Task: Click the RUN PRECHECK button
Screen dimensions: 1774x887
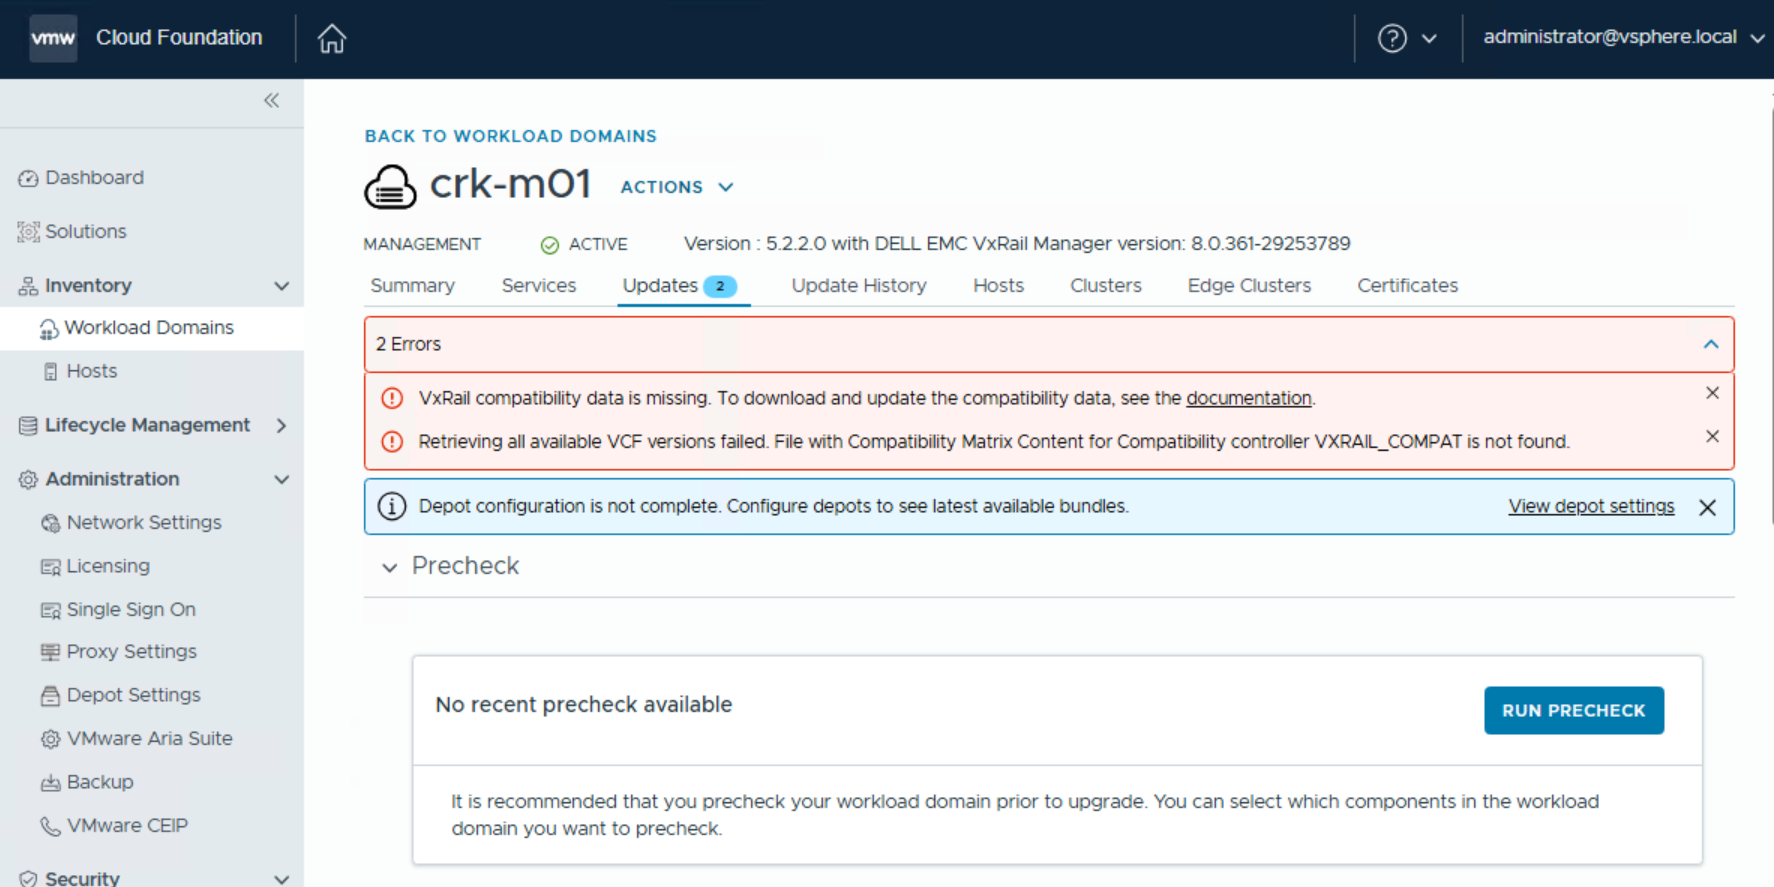Action: (1573, 710)
